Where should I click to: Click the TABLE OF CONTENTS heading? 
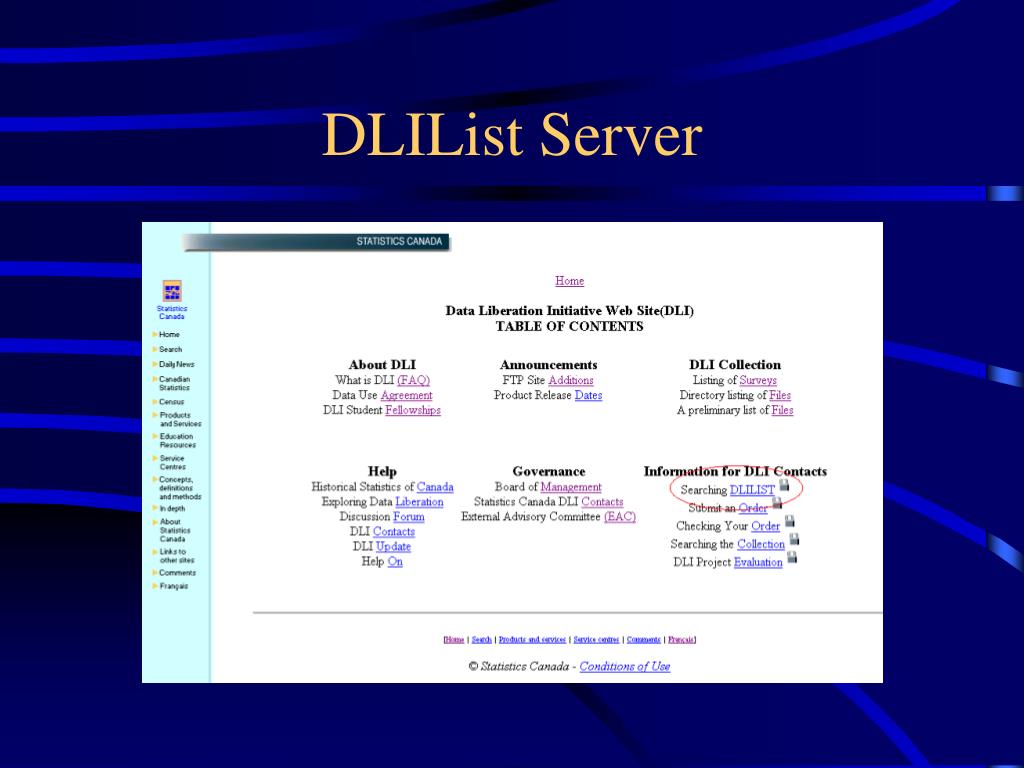(569, 327)
